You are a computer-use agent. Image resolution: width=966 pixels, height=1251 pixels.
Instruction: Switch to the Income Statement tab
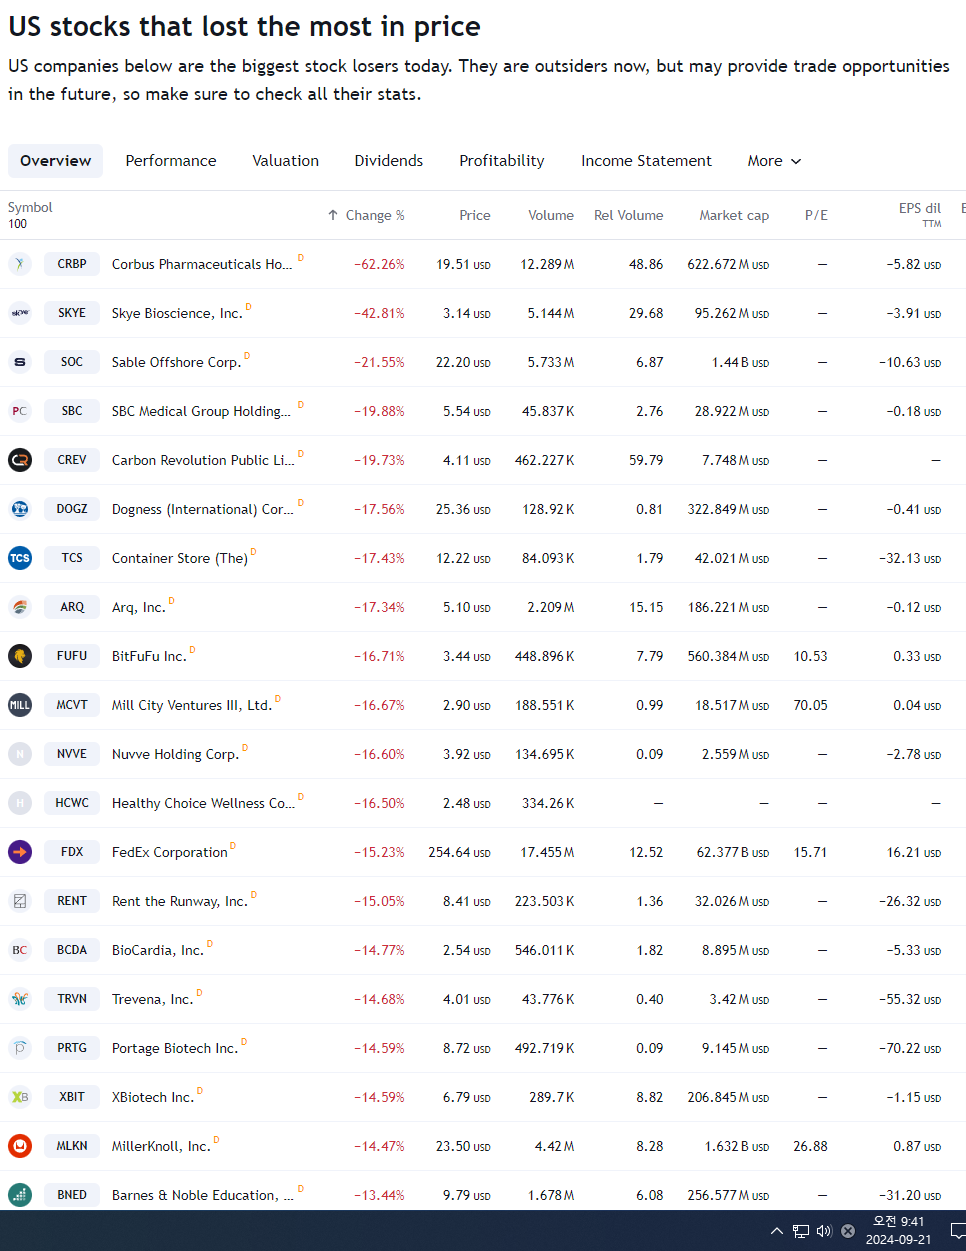(647, 161)
